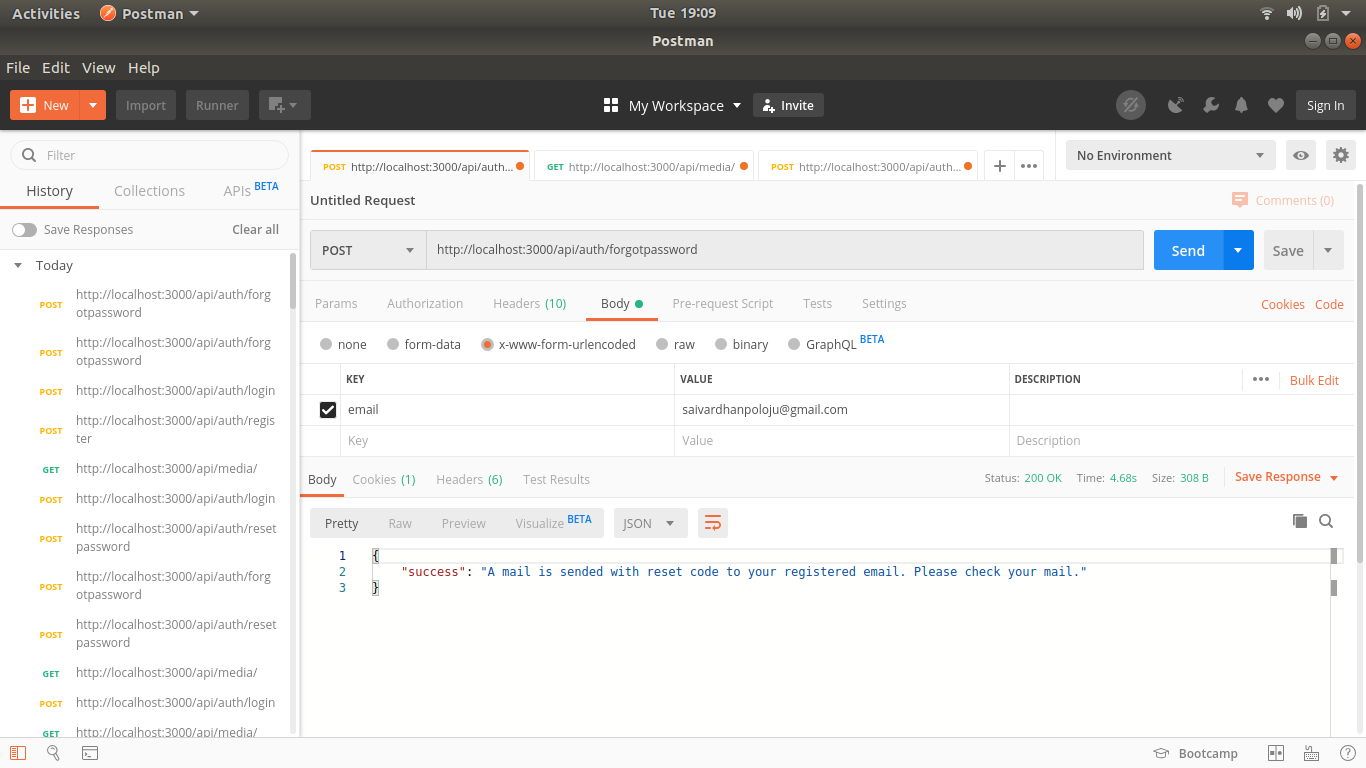Open the POST method dropdown
Image resolution: width=1366 pixels, height=768 pixels.
click(368, 250)
